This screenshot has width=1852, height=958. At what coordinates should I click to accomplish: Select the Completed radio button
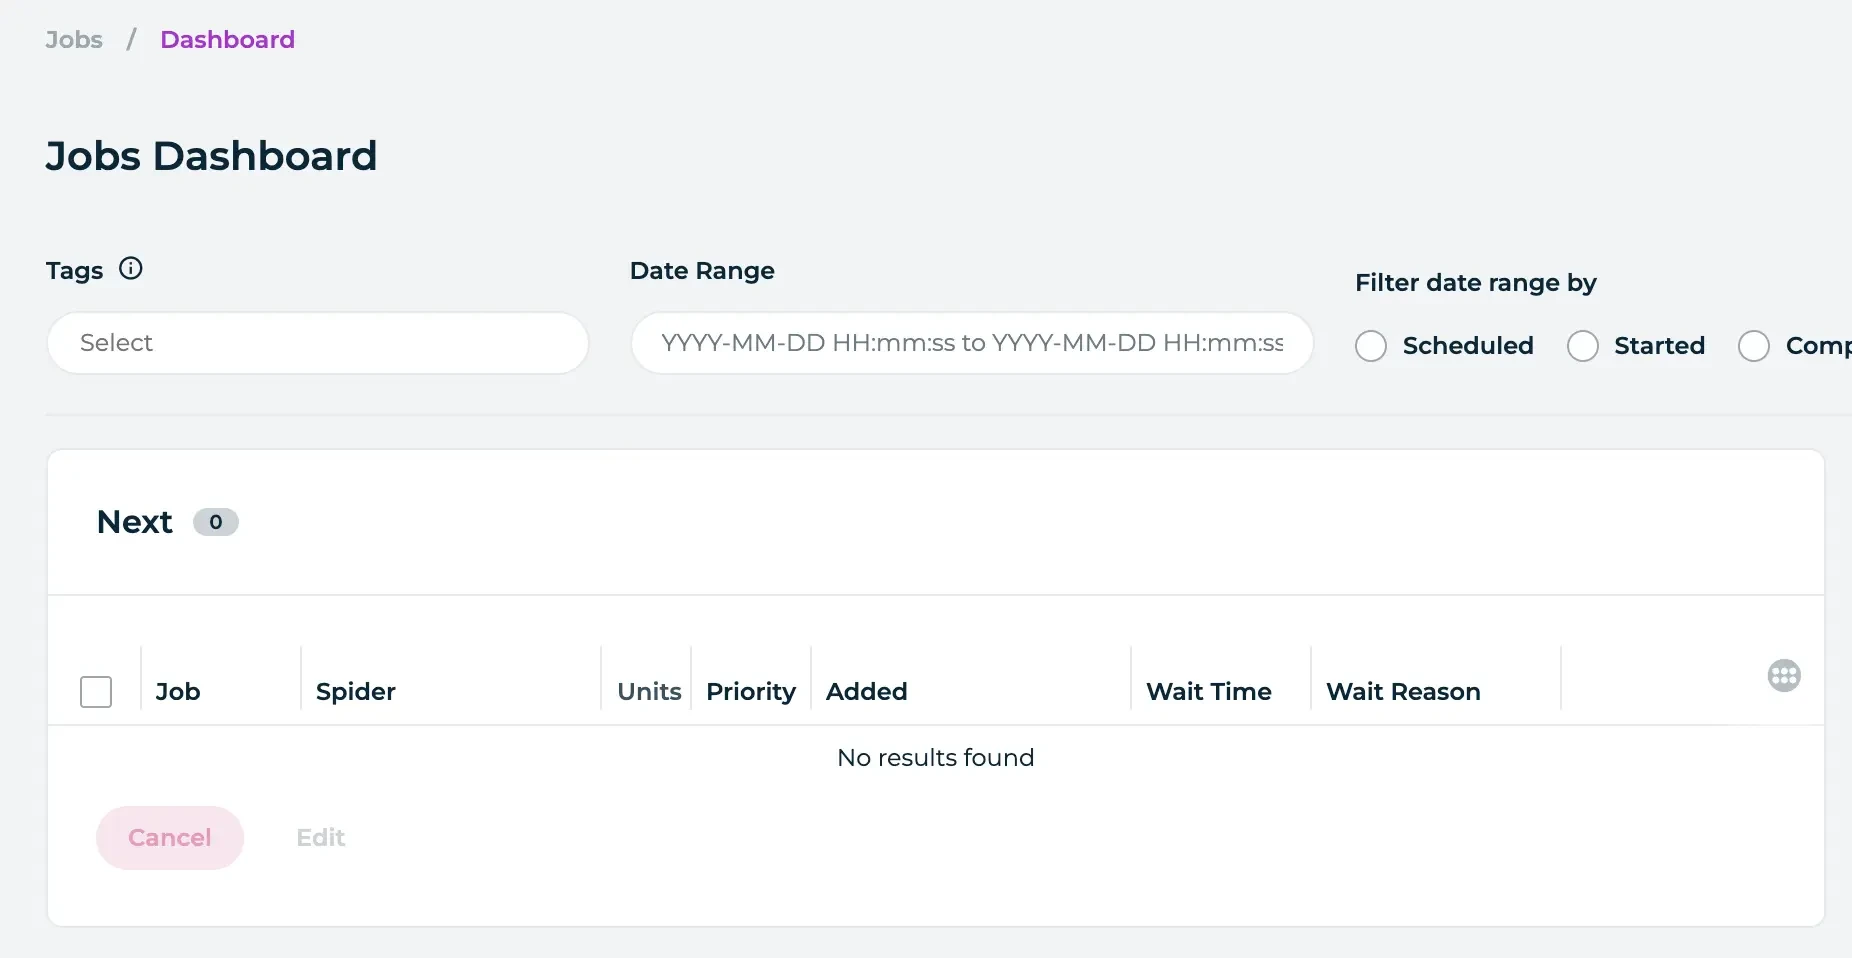coord(1753,345)
